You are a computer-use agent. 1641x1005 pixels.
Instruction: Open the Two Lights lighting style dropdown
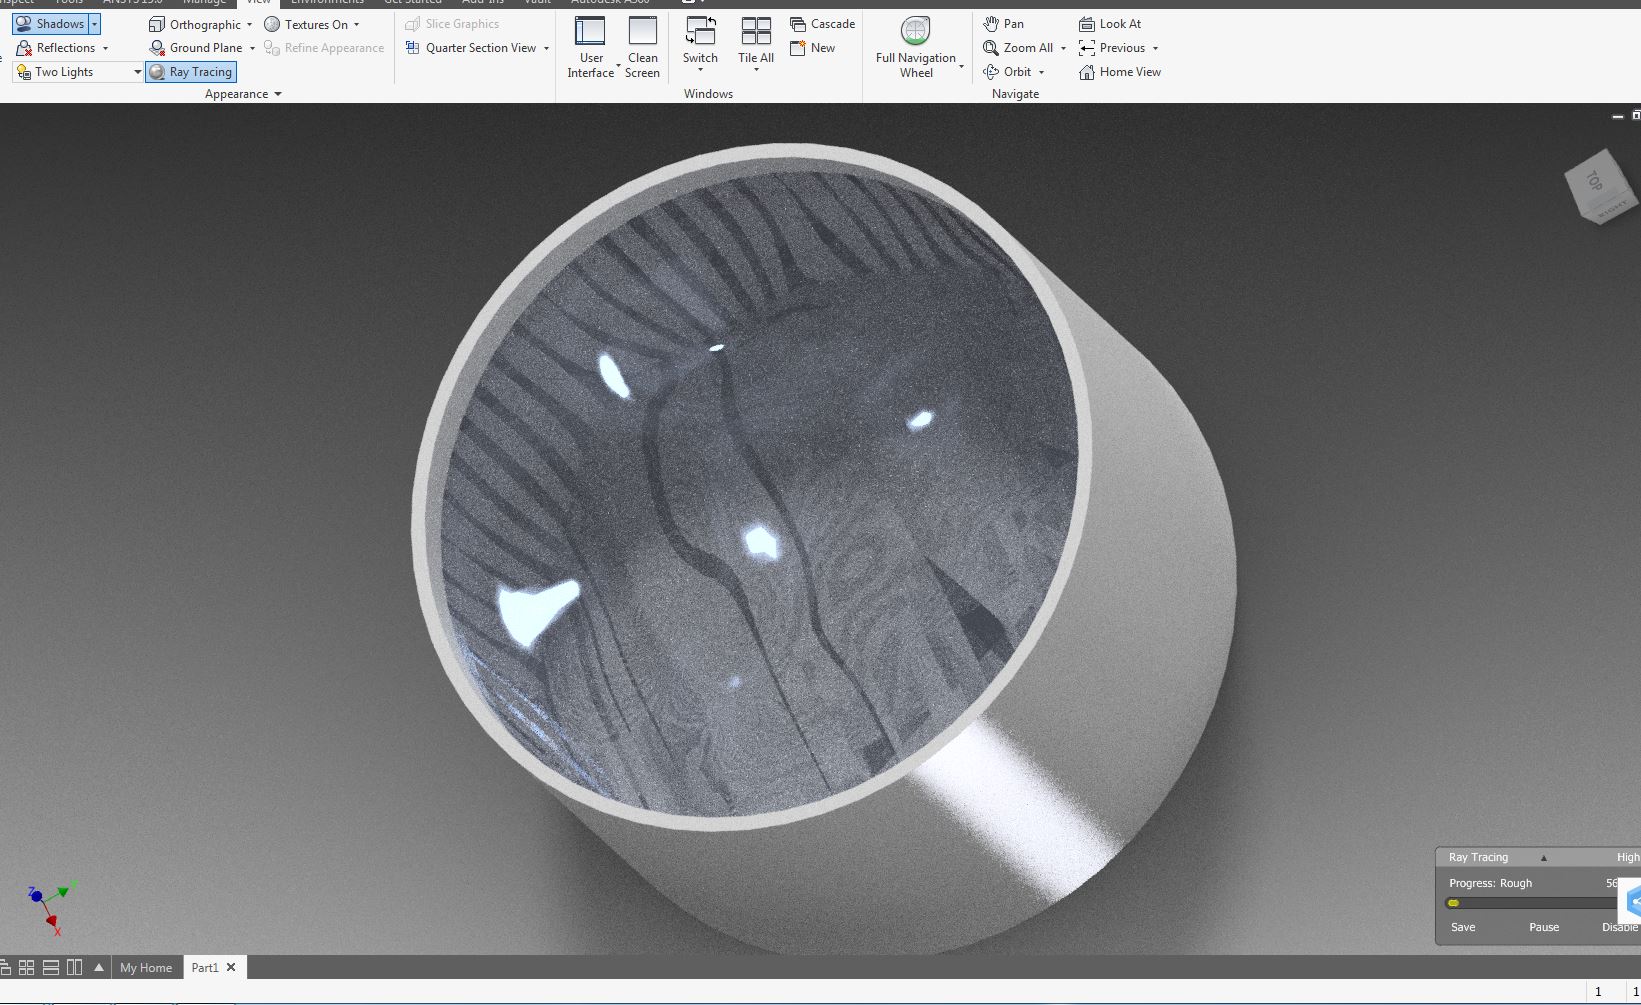[137, 72]
